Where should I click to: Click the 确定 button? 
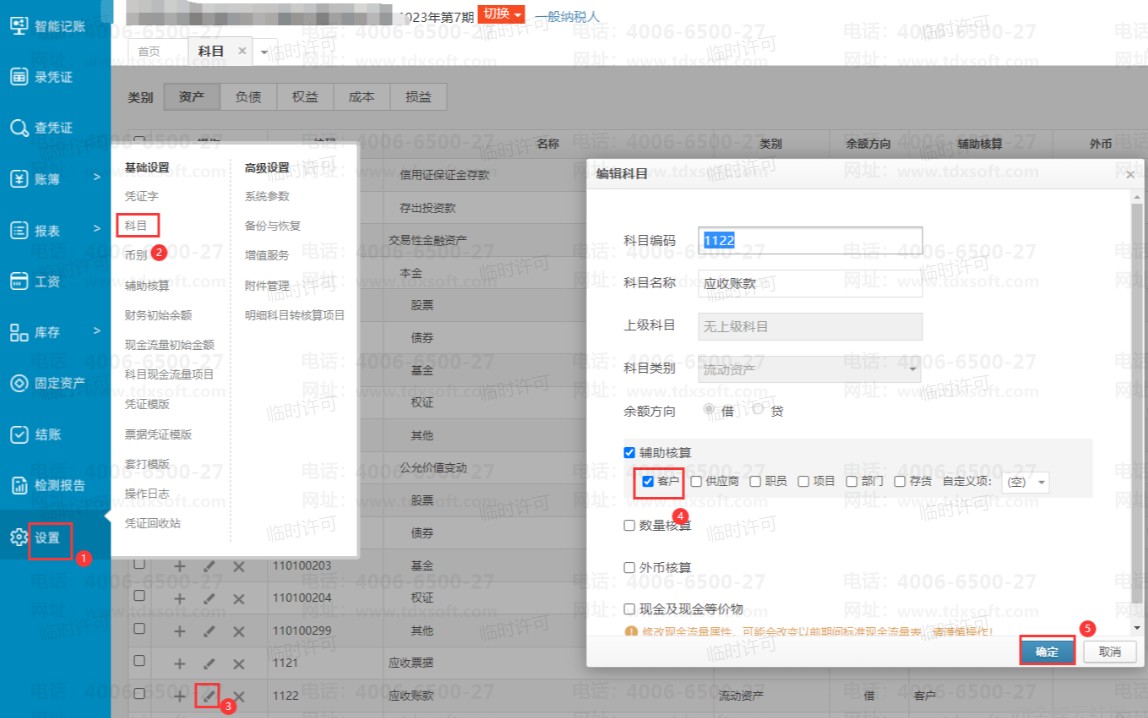[x=1047, y=651]
